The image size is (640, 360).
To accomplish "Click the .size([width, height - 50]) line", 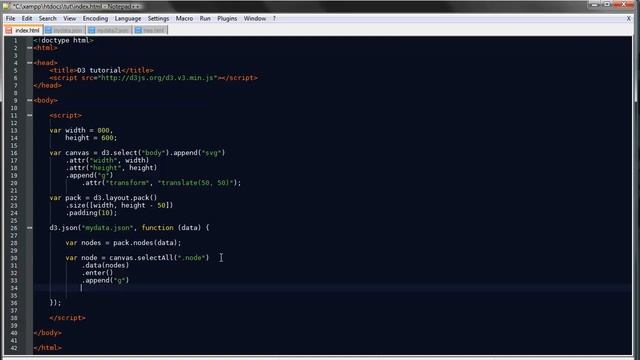I will coord(119,205).
